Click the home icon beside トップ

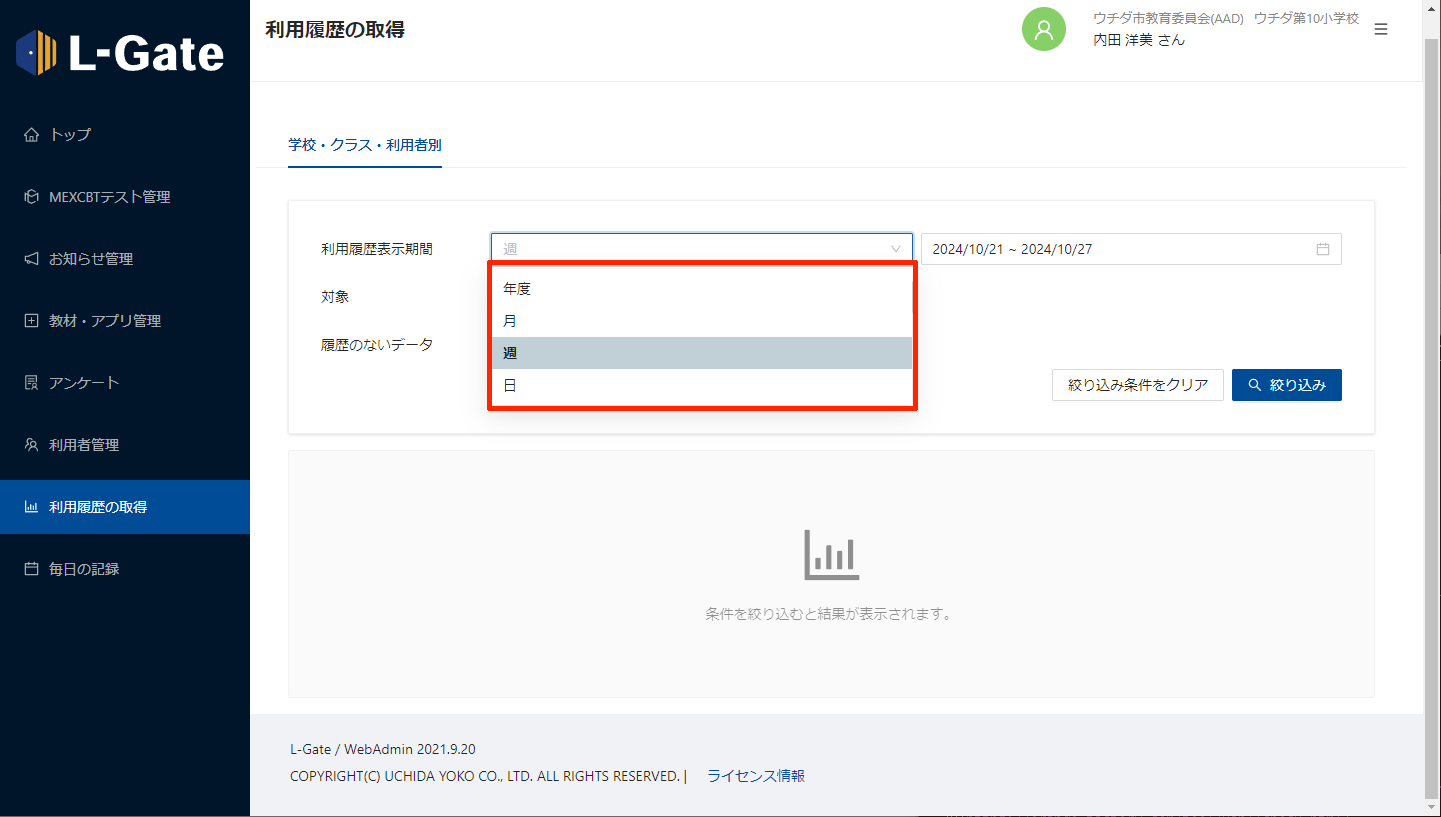point(31,135)
